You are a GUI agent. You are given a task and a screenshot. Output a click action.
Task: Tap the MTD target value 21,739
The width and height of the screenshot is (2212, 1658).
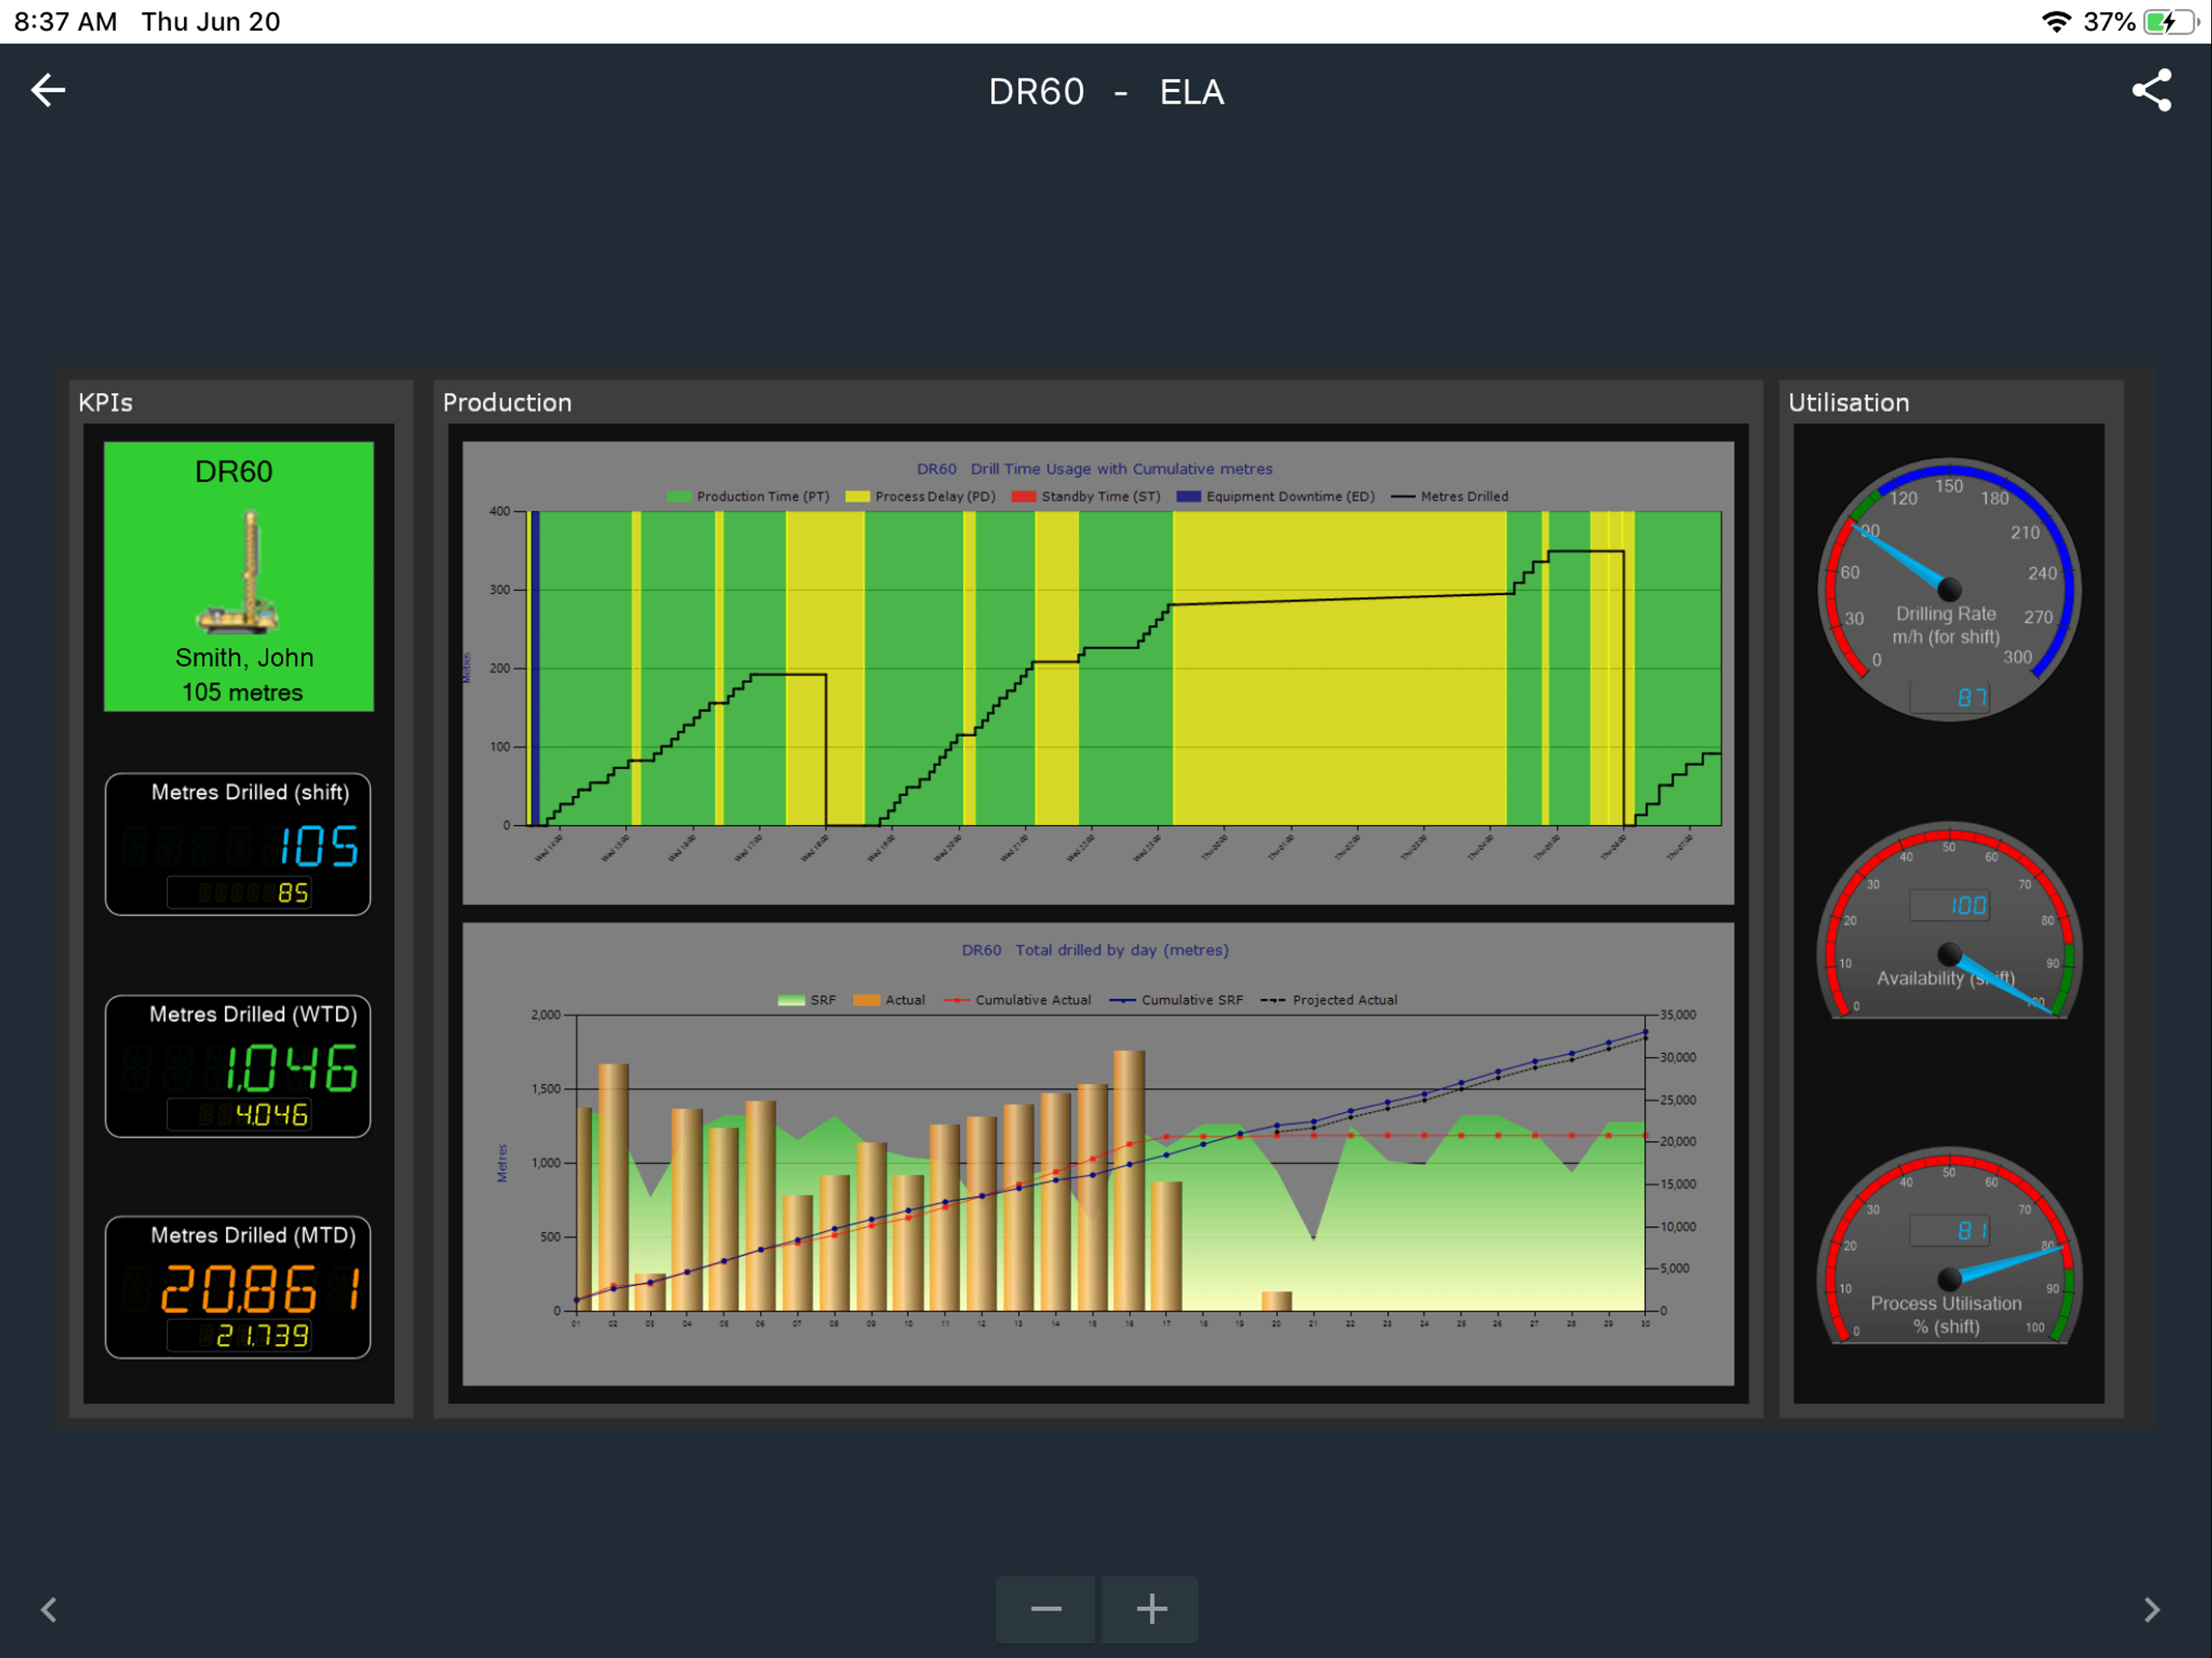point(263,1336)
